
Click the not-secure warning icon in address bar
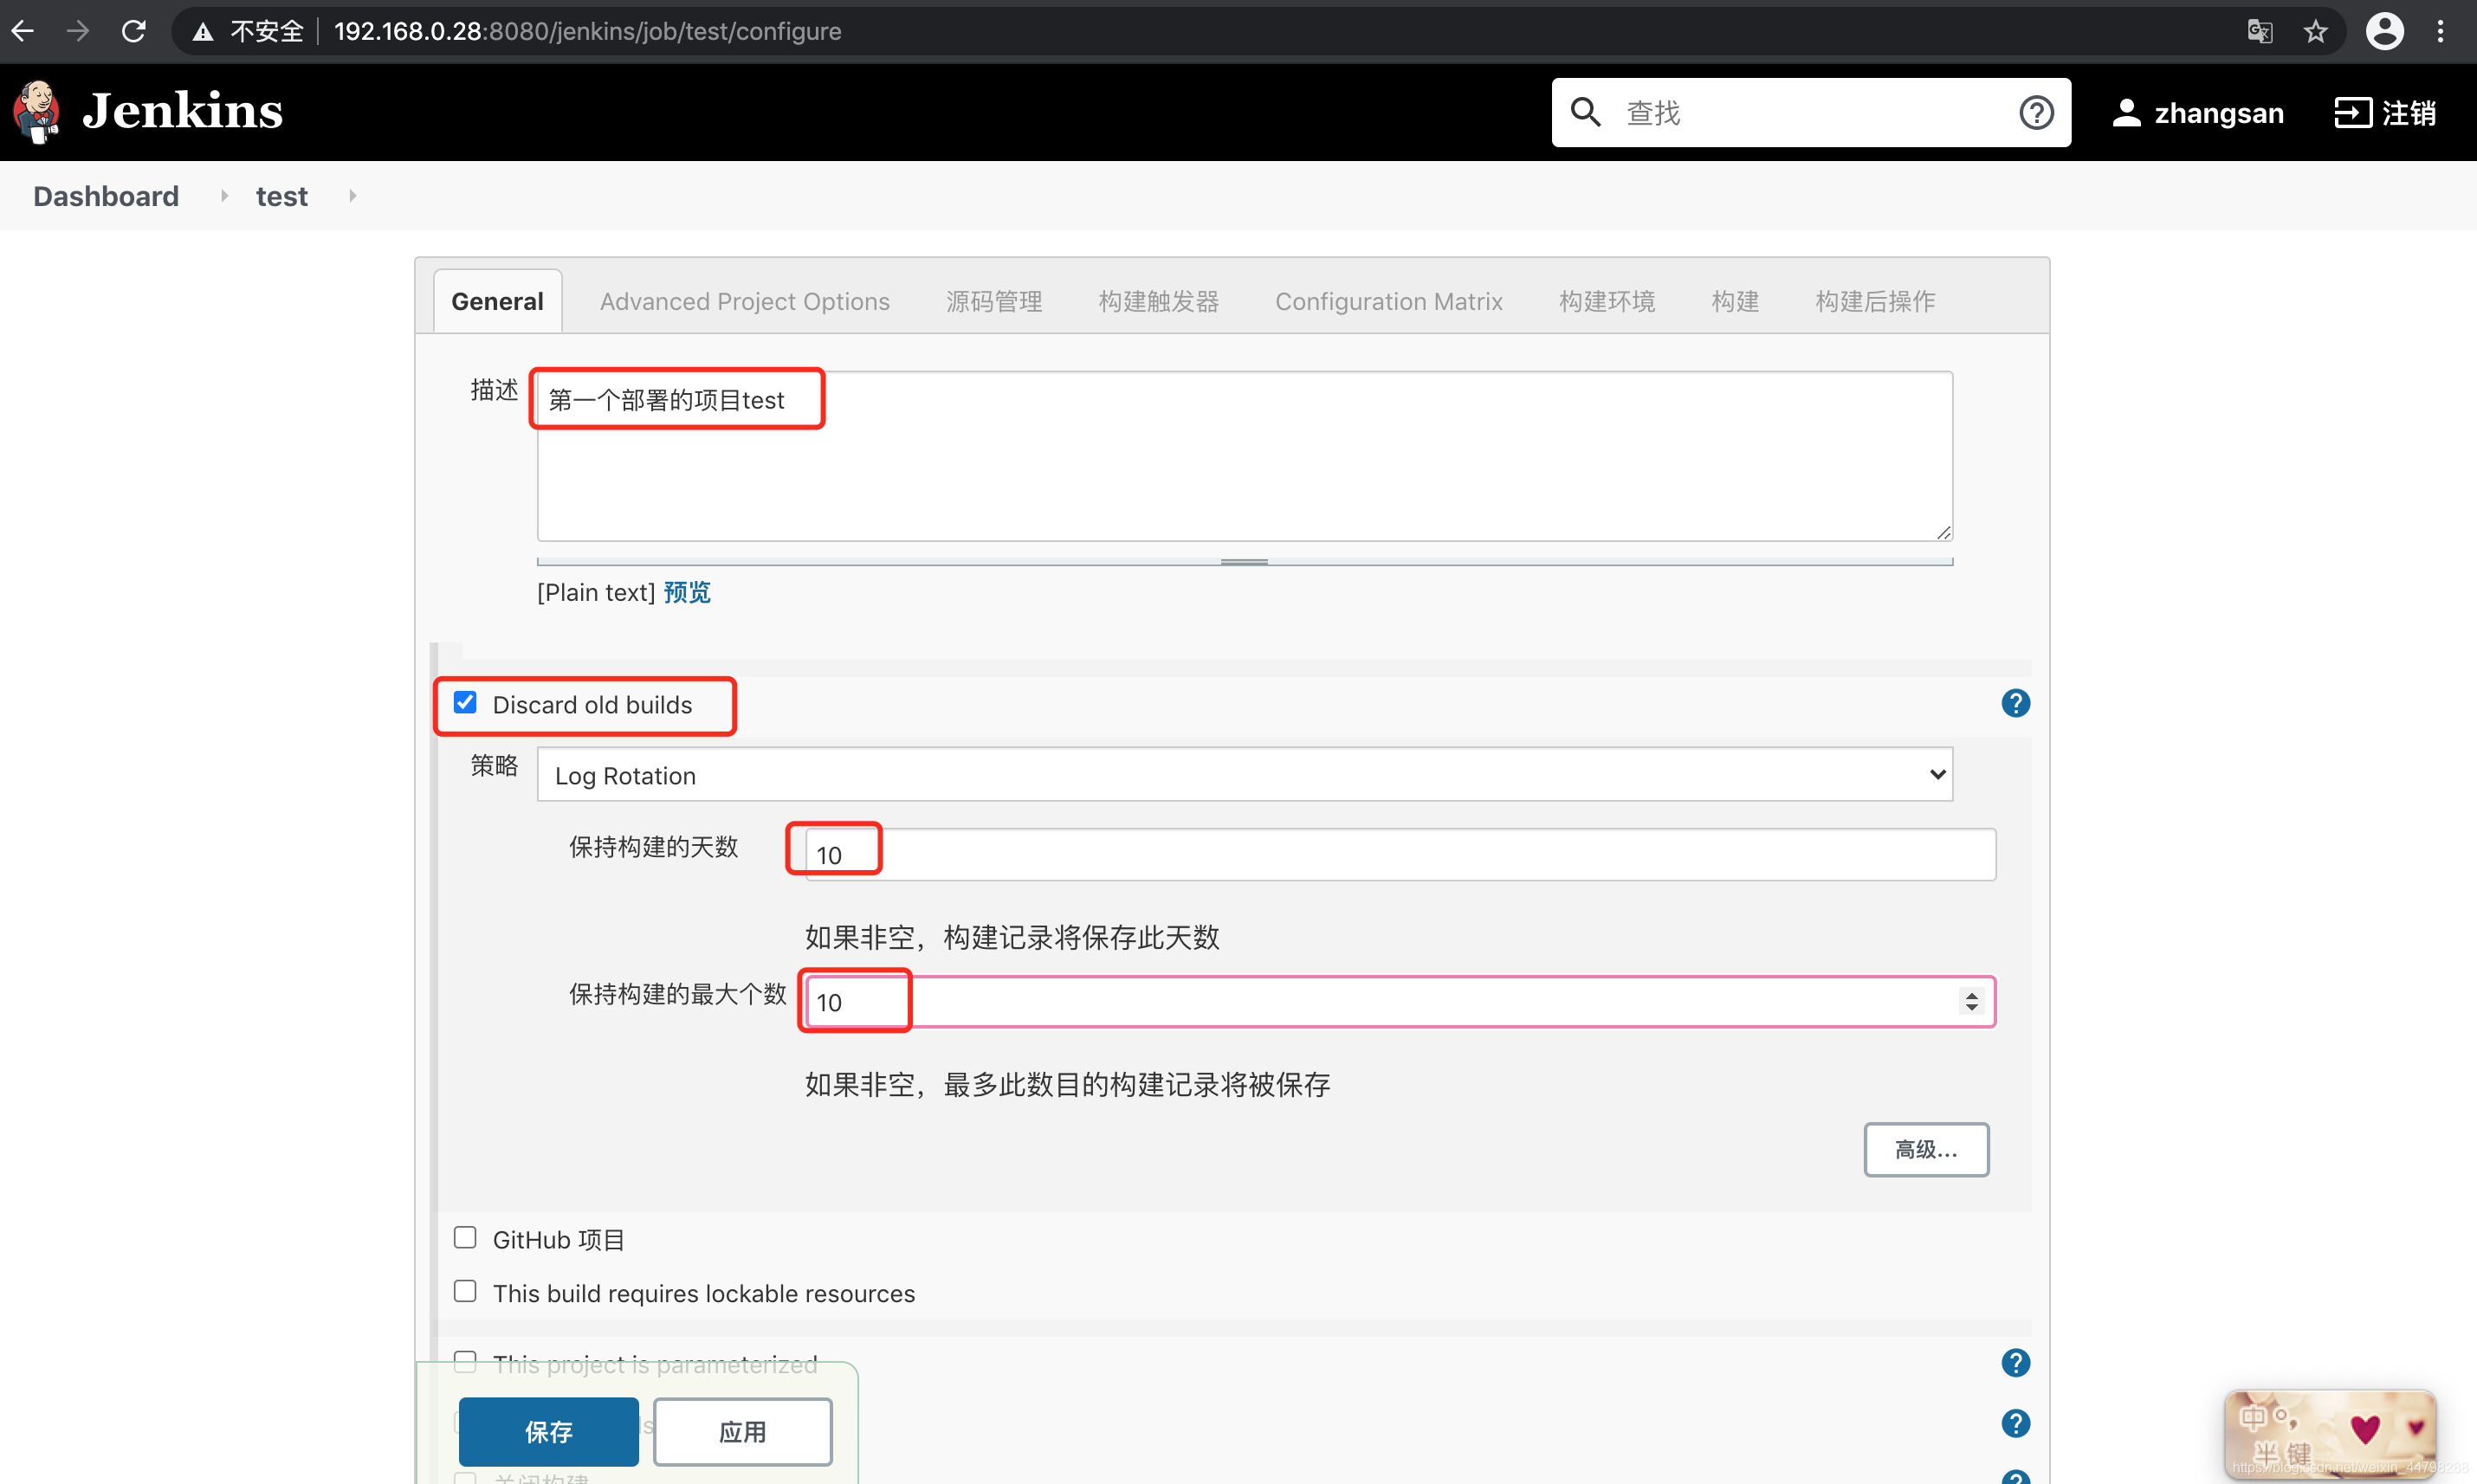(203, 32)
